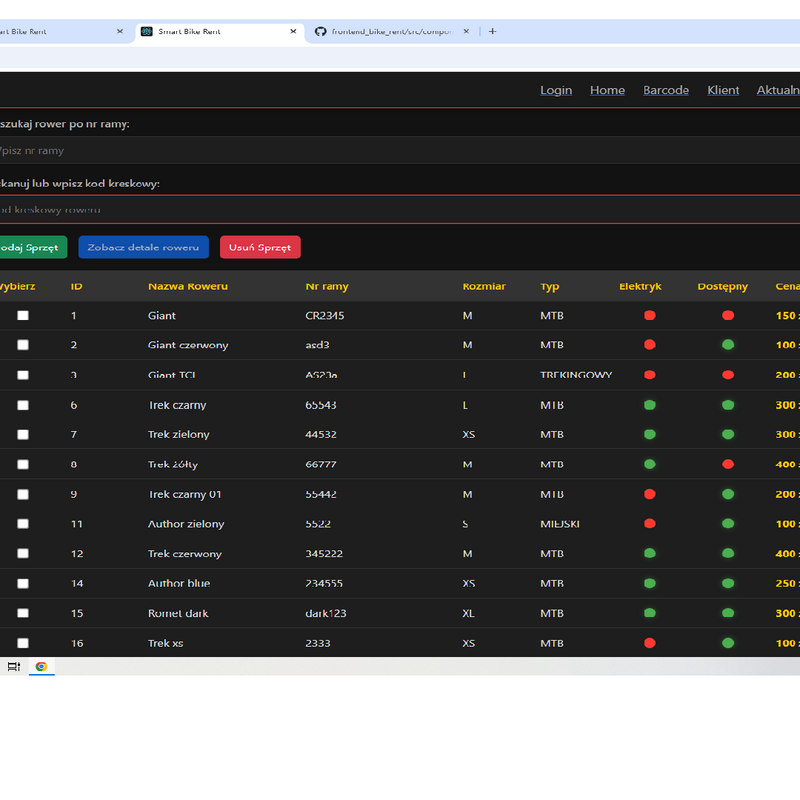Viewport: 800px width, 800px height.
Task: Go to the Klient page
Action: (x=723, y=90)
